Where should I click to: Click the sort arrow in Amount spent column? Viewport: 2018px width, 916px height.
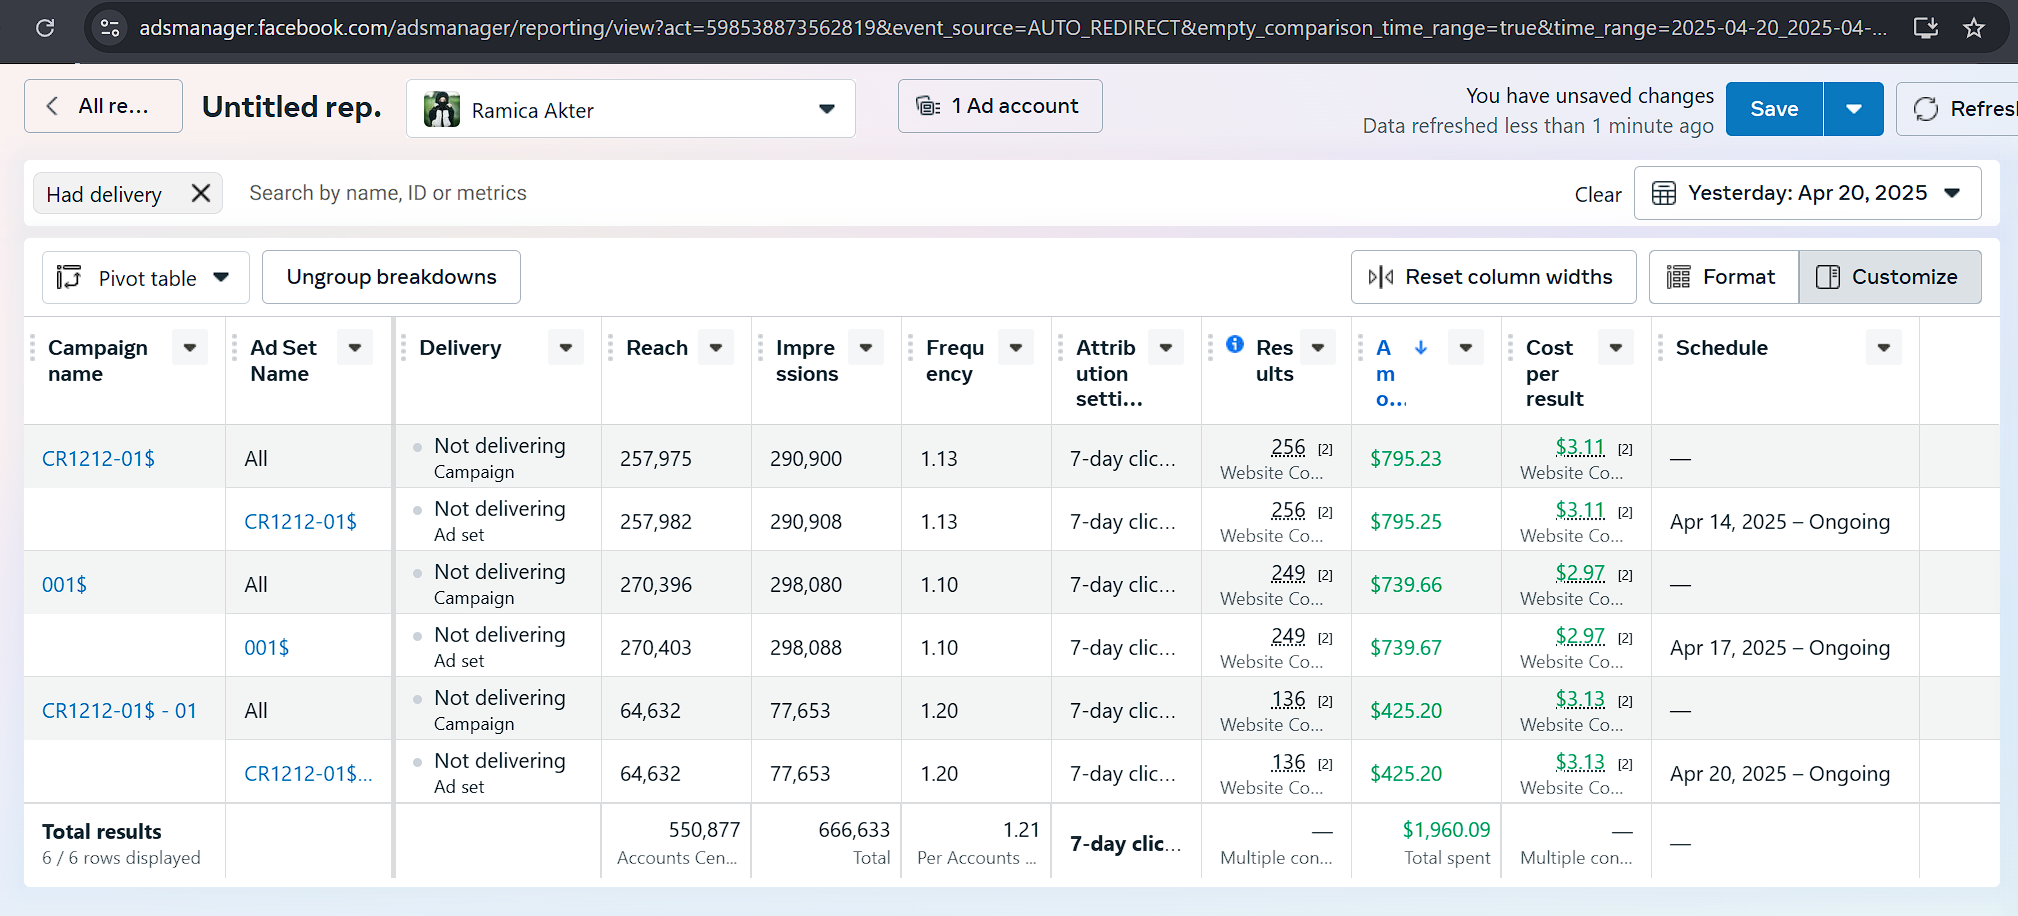coord(1420,347)
